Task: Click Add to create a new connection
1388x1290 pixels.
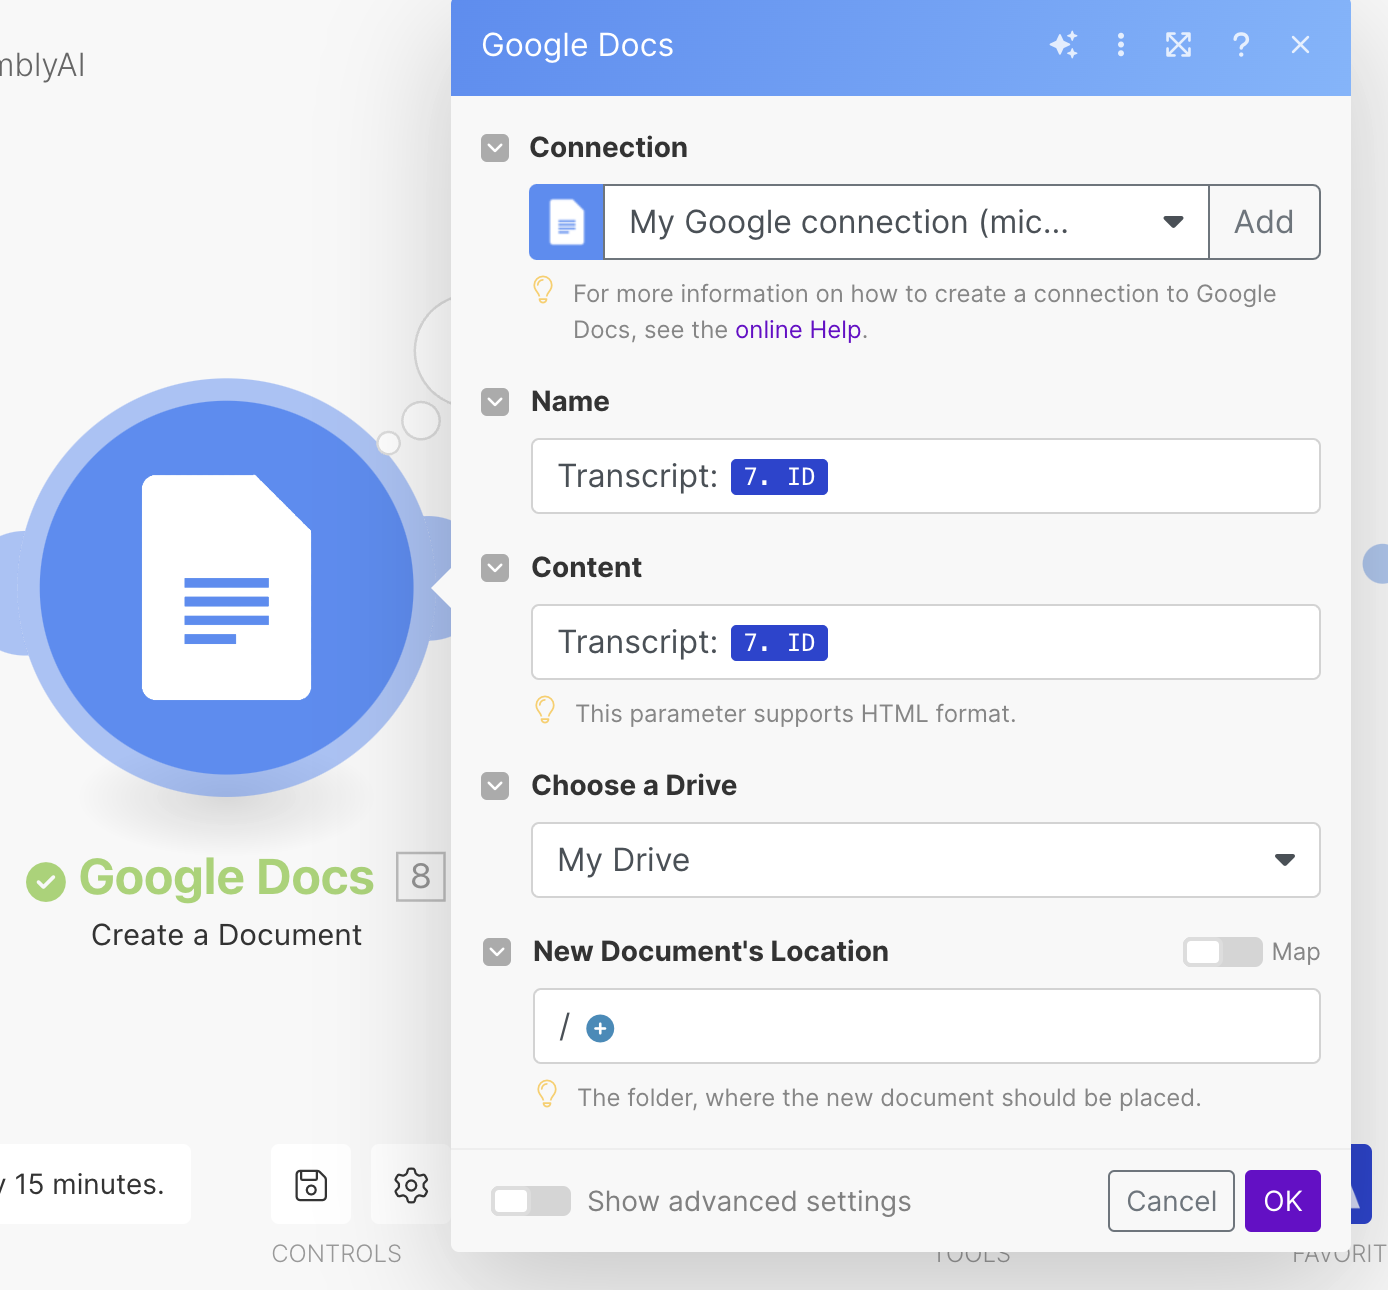Action: 1264,222
